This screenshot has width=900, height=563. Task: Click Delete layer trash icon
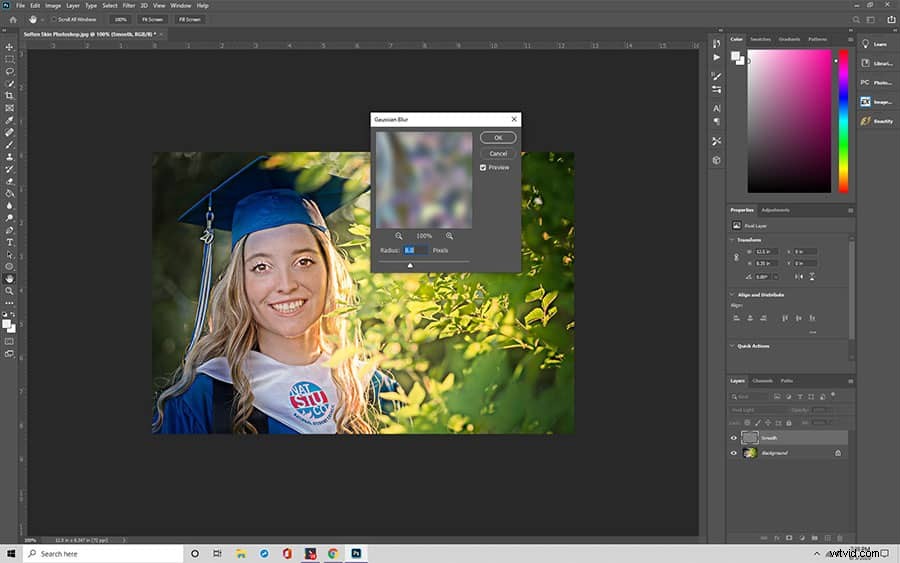point(840,538)
